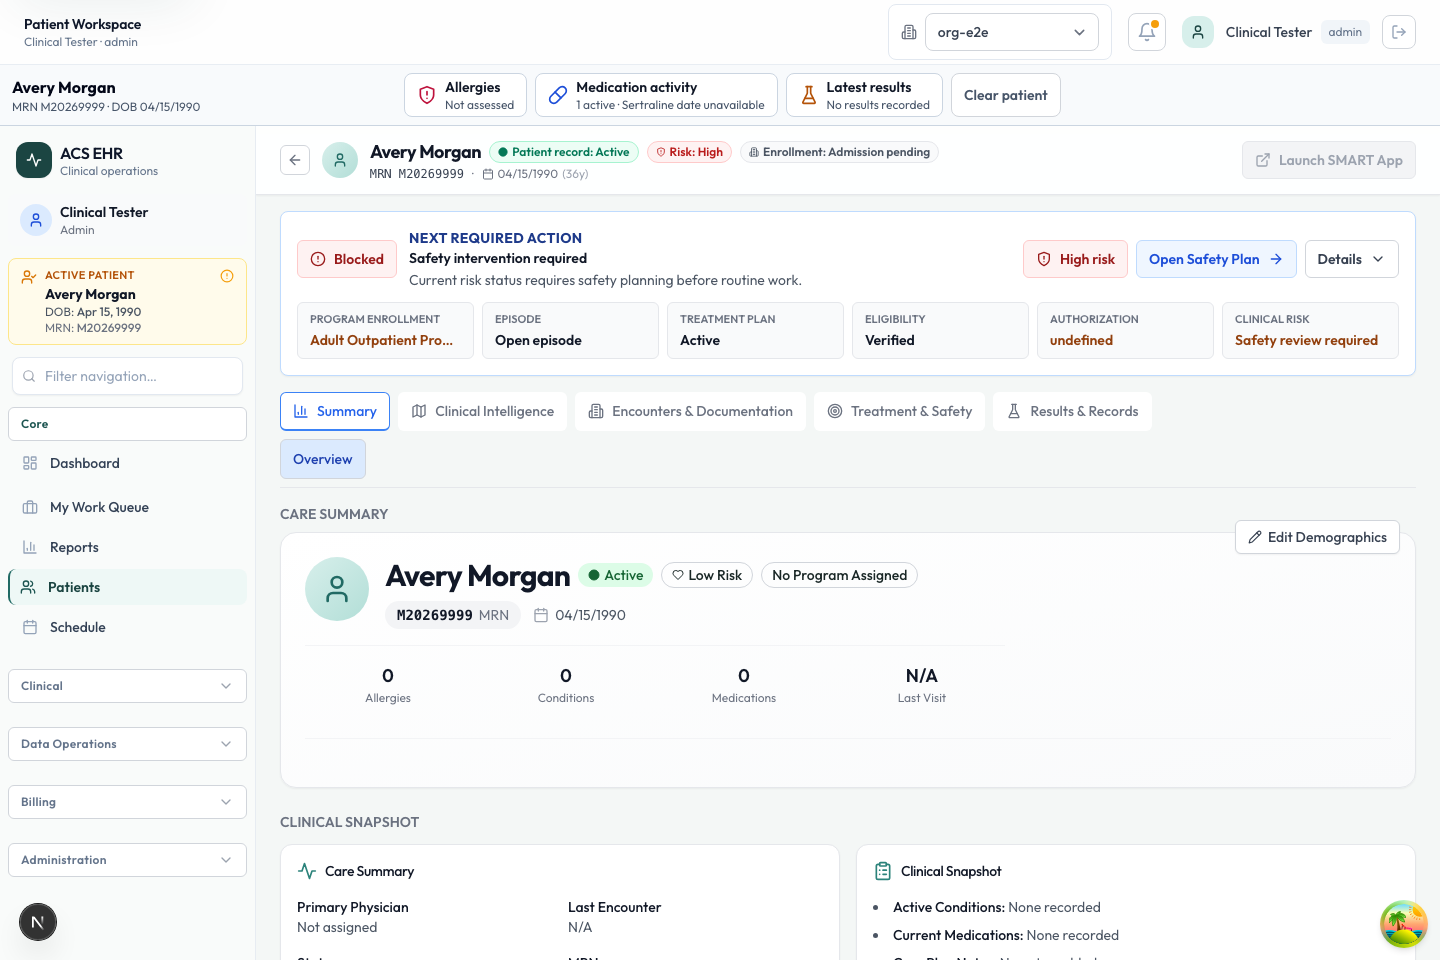Screen dimensions: 1440x960
Task: Open Dashboard from the sidebar
Action: coord(127,463)
